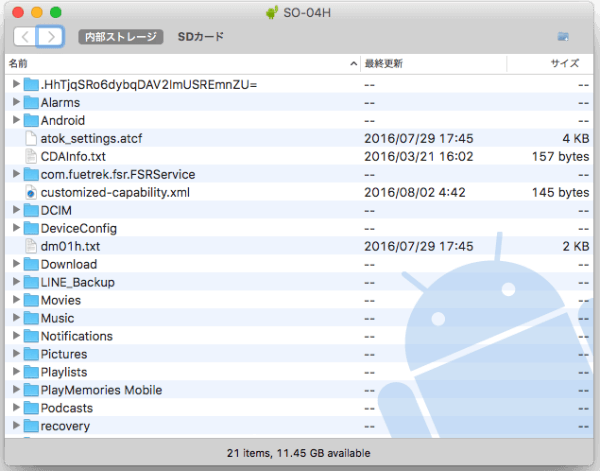The height and width of the screenshot is (471, 600).
Task: Click the Music folder icon
Action: click(x=31, y=318)
